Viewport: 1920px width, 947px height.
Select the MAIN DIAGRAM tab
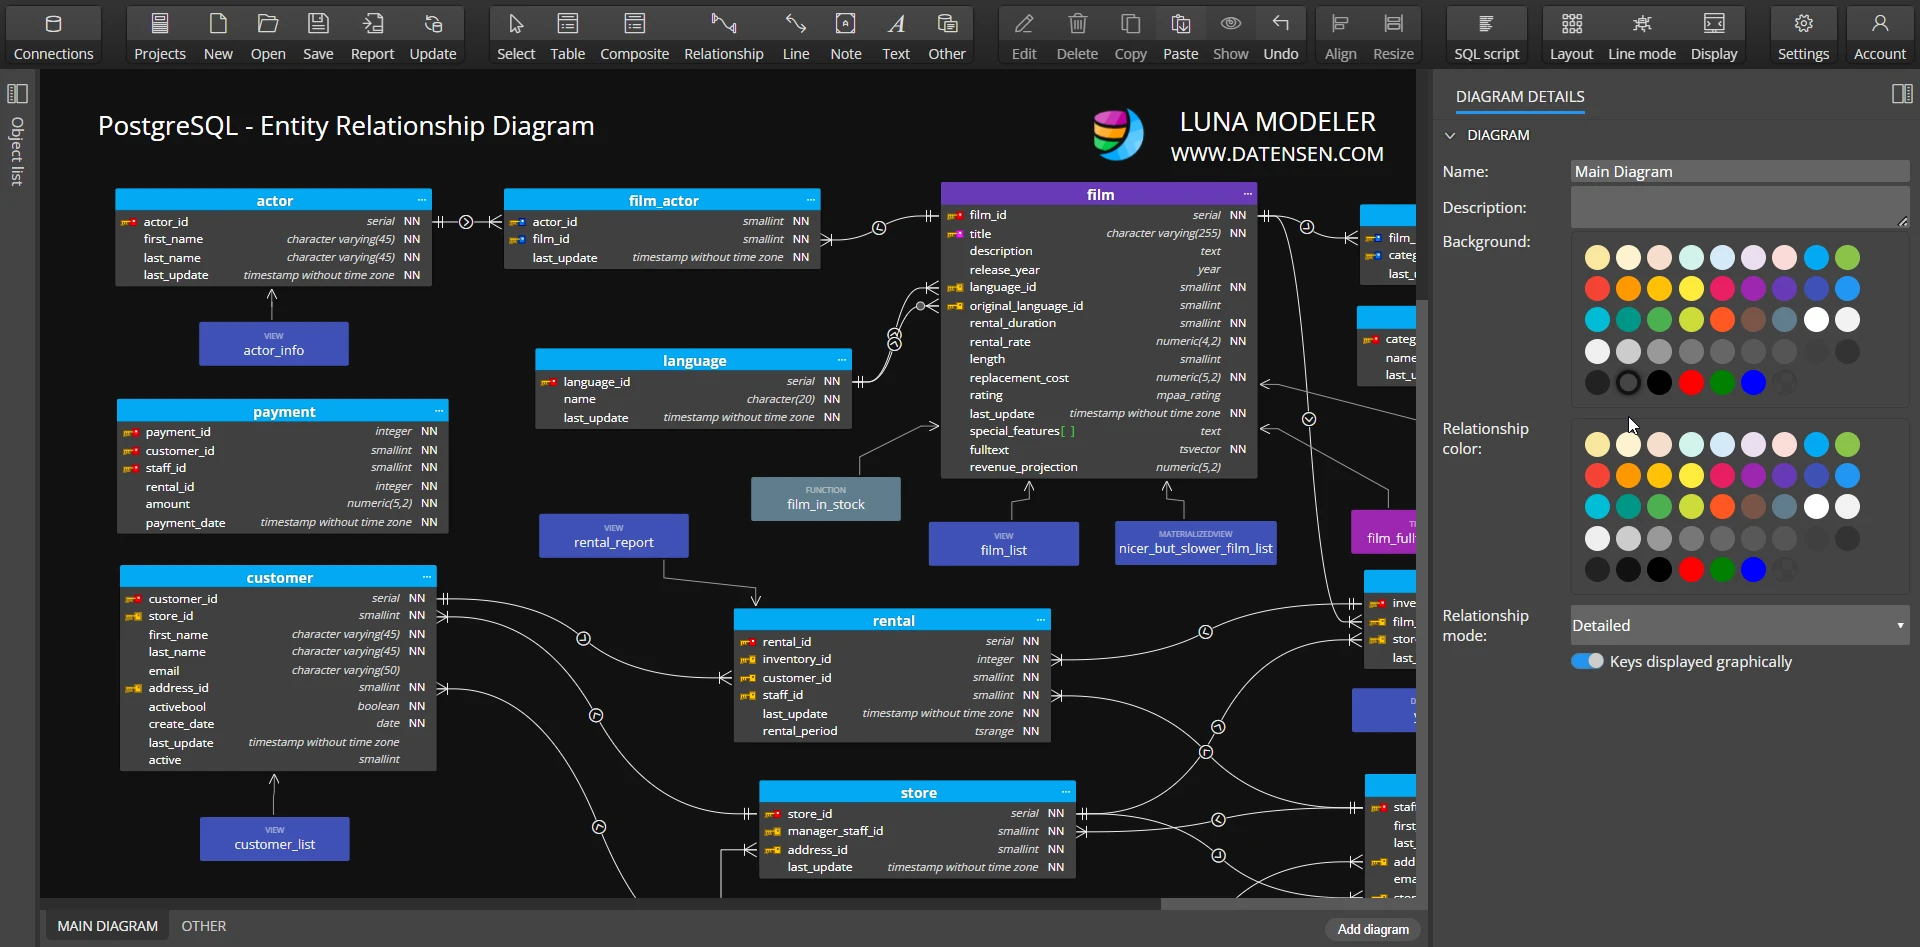click(x=106, y=925)
